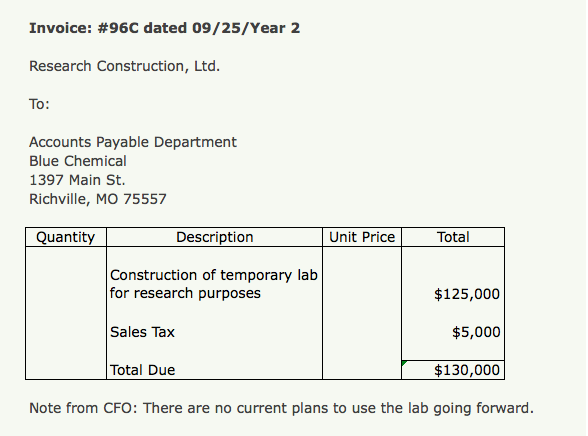Select the Blue Chemical company name

(x=78, y=161)
